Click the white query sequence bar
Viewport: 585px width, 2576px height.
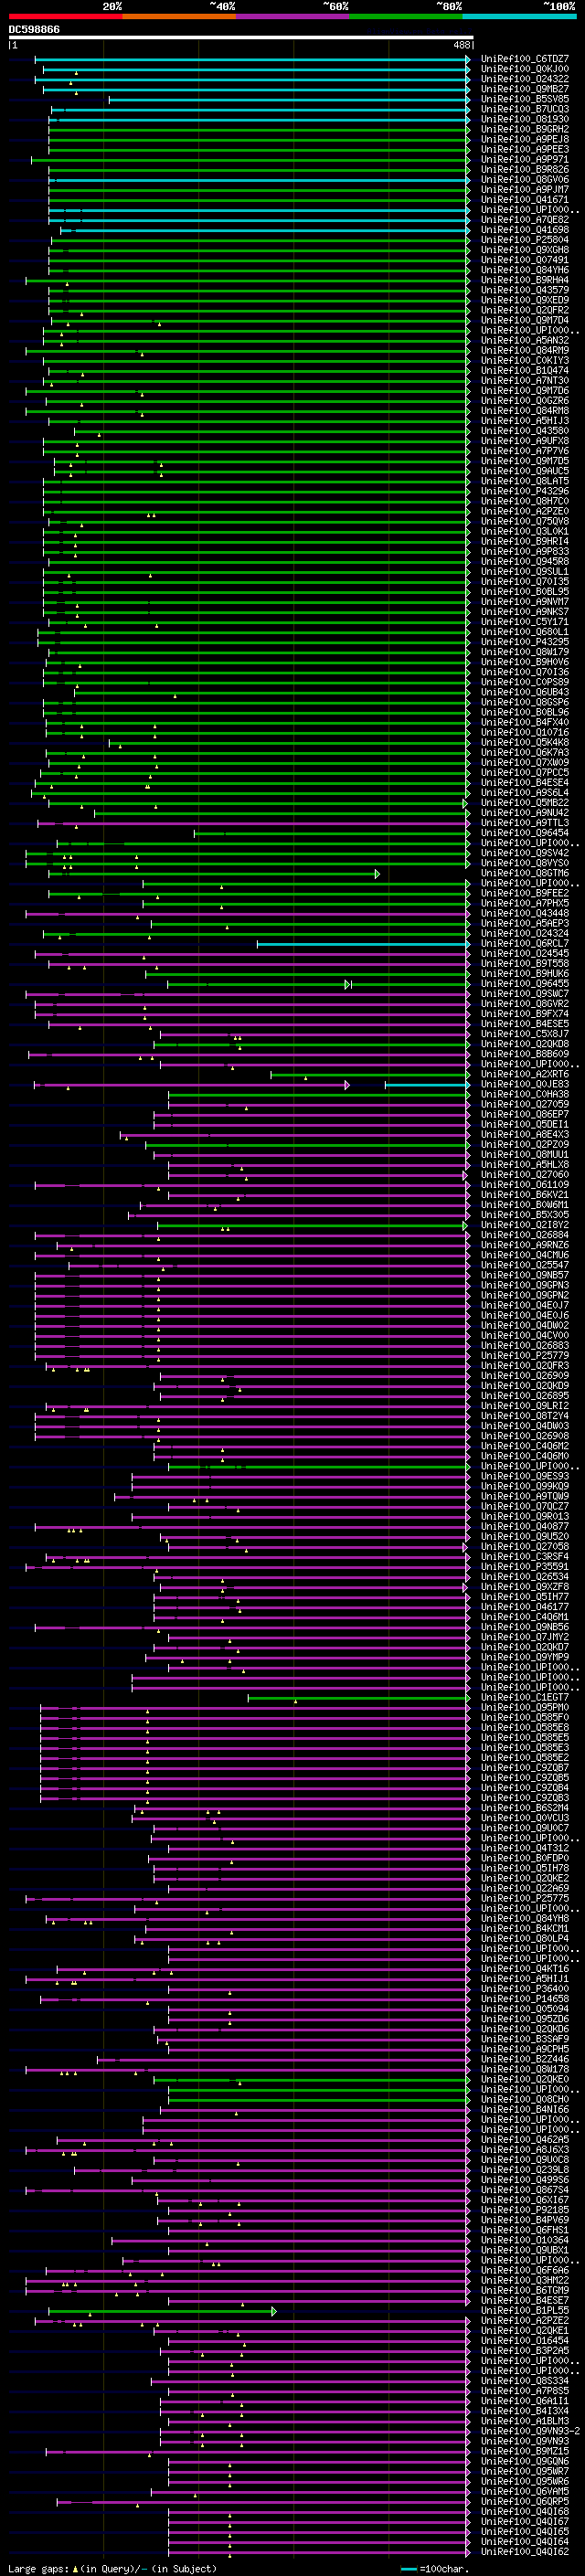point(241,38)
